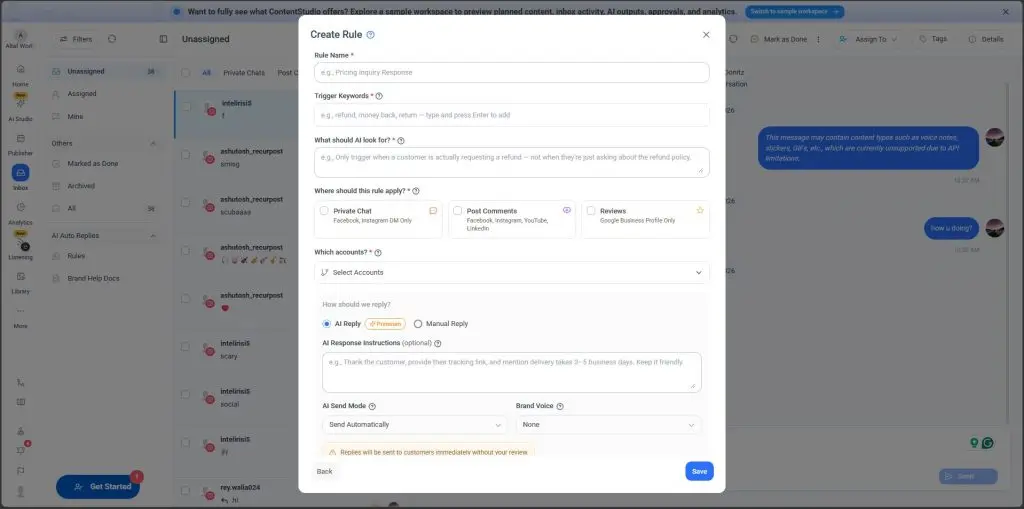This screenshot has width=1024, height=509.
Task: Click Switch to sample workspace
Action: click(x=794, y=12)
